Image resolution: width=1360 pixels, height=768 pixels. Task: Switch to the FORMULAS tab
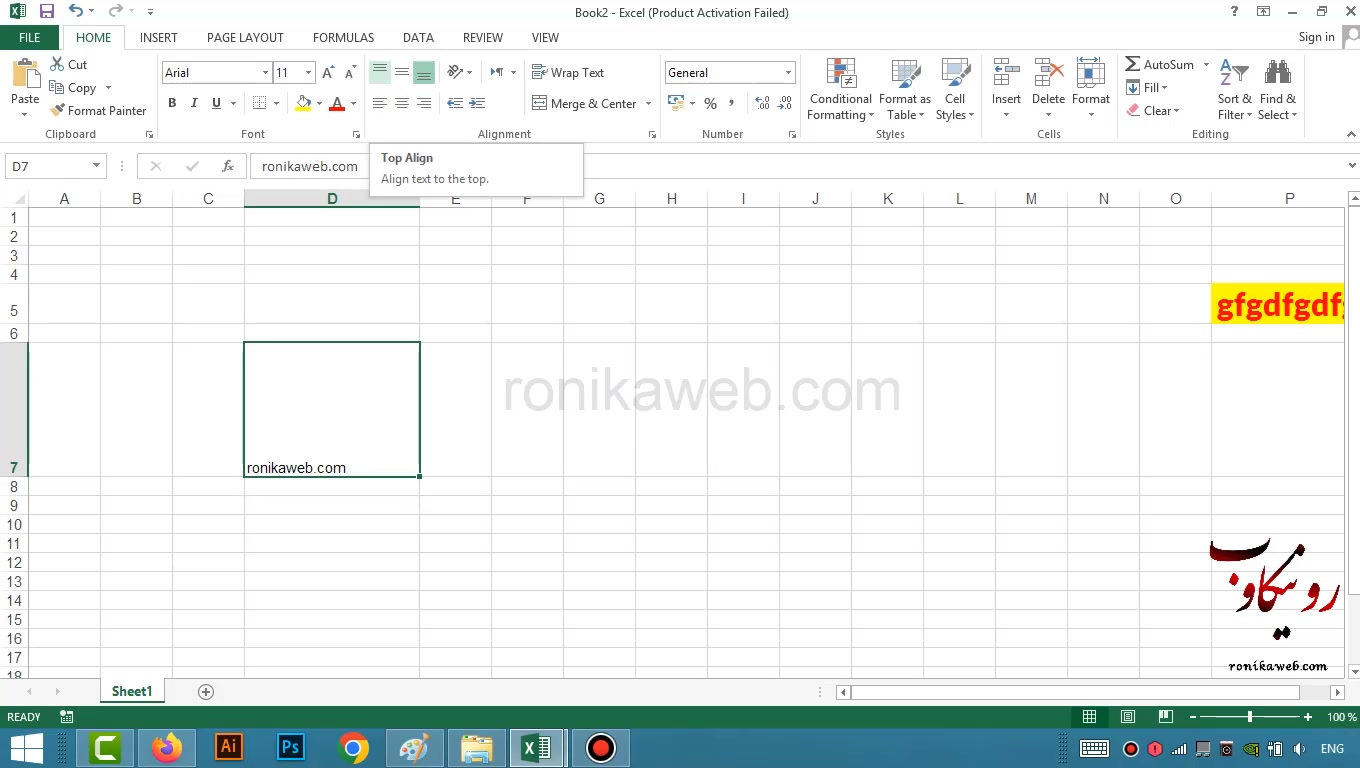click(343, 38)
